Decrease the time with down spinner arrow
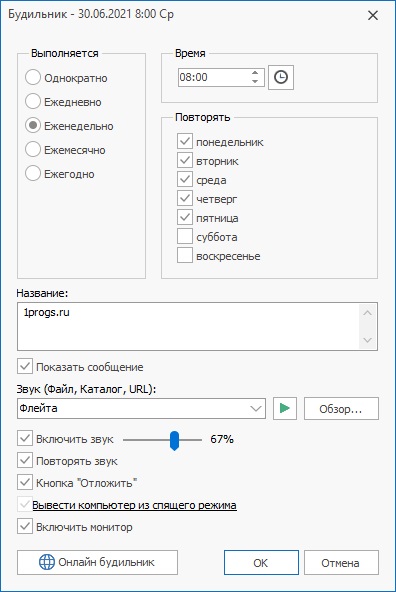Viewport: 396px width, 592px height. coord(255,81)
